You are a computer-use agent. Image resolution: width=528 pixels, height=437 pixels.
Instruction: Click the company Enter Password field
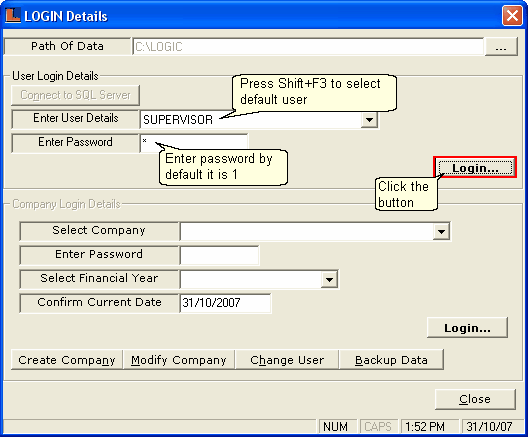(x=220, y=255)
